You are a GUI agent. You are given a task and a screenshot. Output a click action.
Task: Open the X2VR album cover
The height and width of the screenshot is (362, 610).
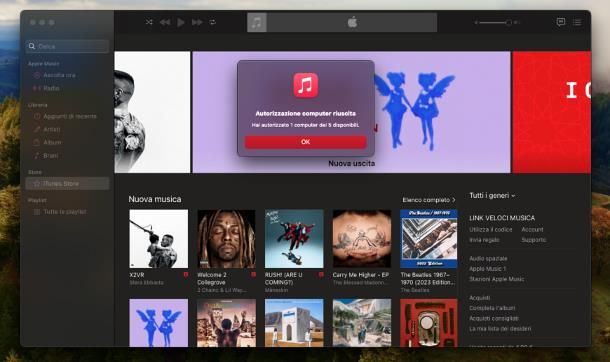[x=159, y=239]
